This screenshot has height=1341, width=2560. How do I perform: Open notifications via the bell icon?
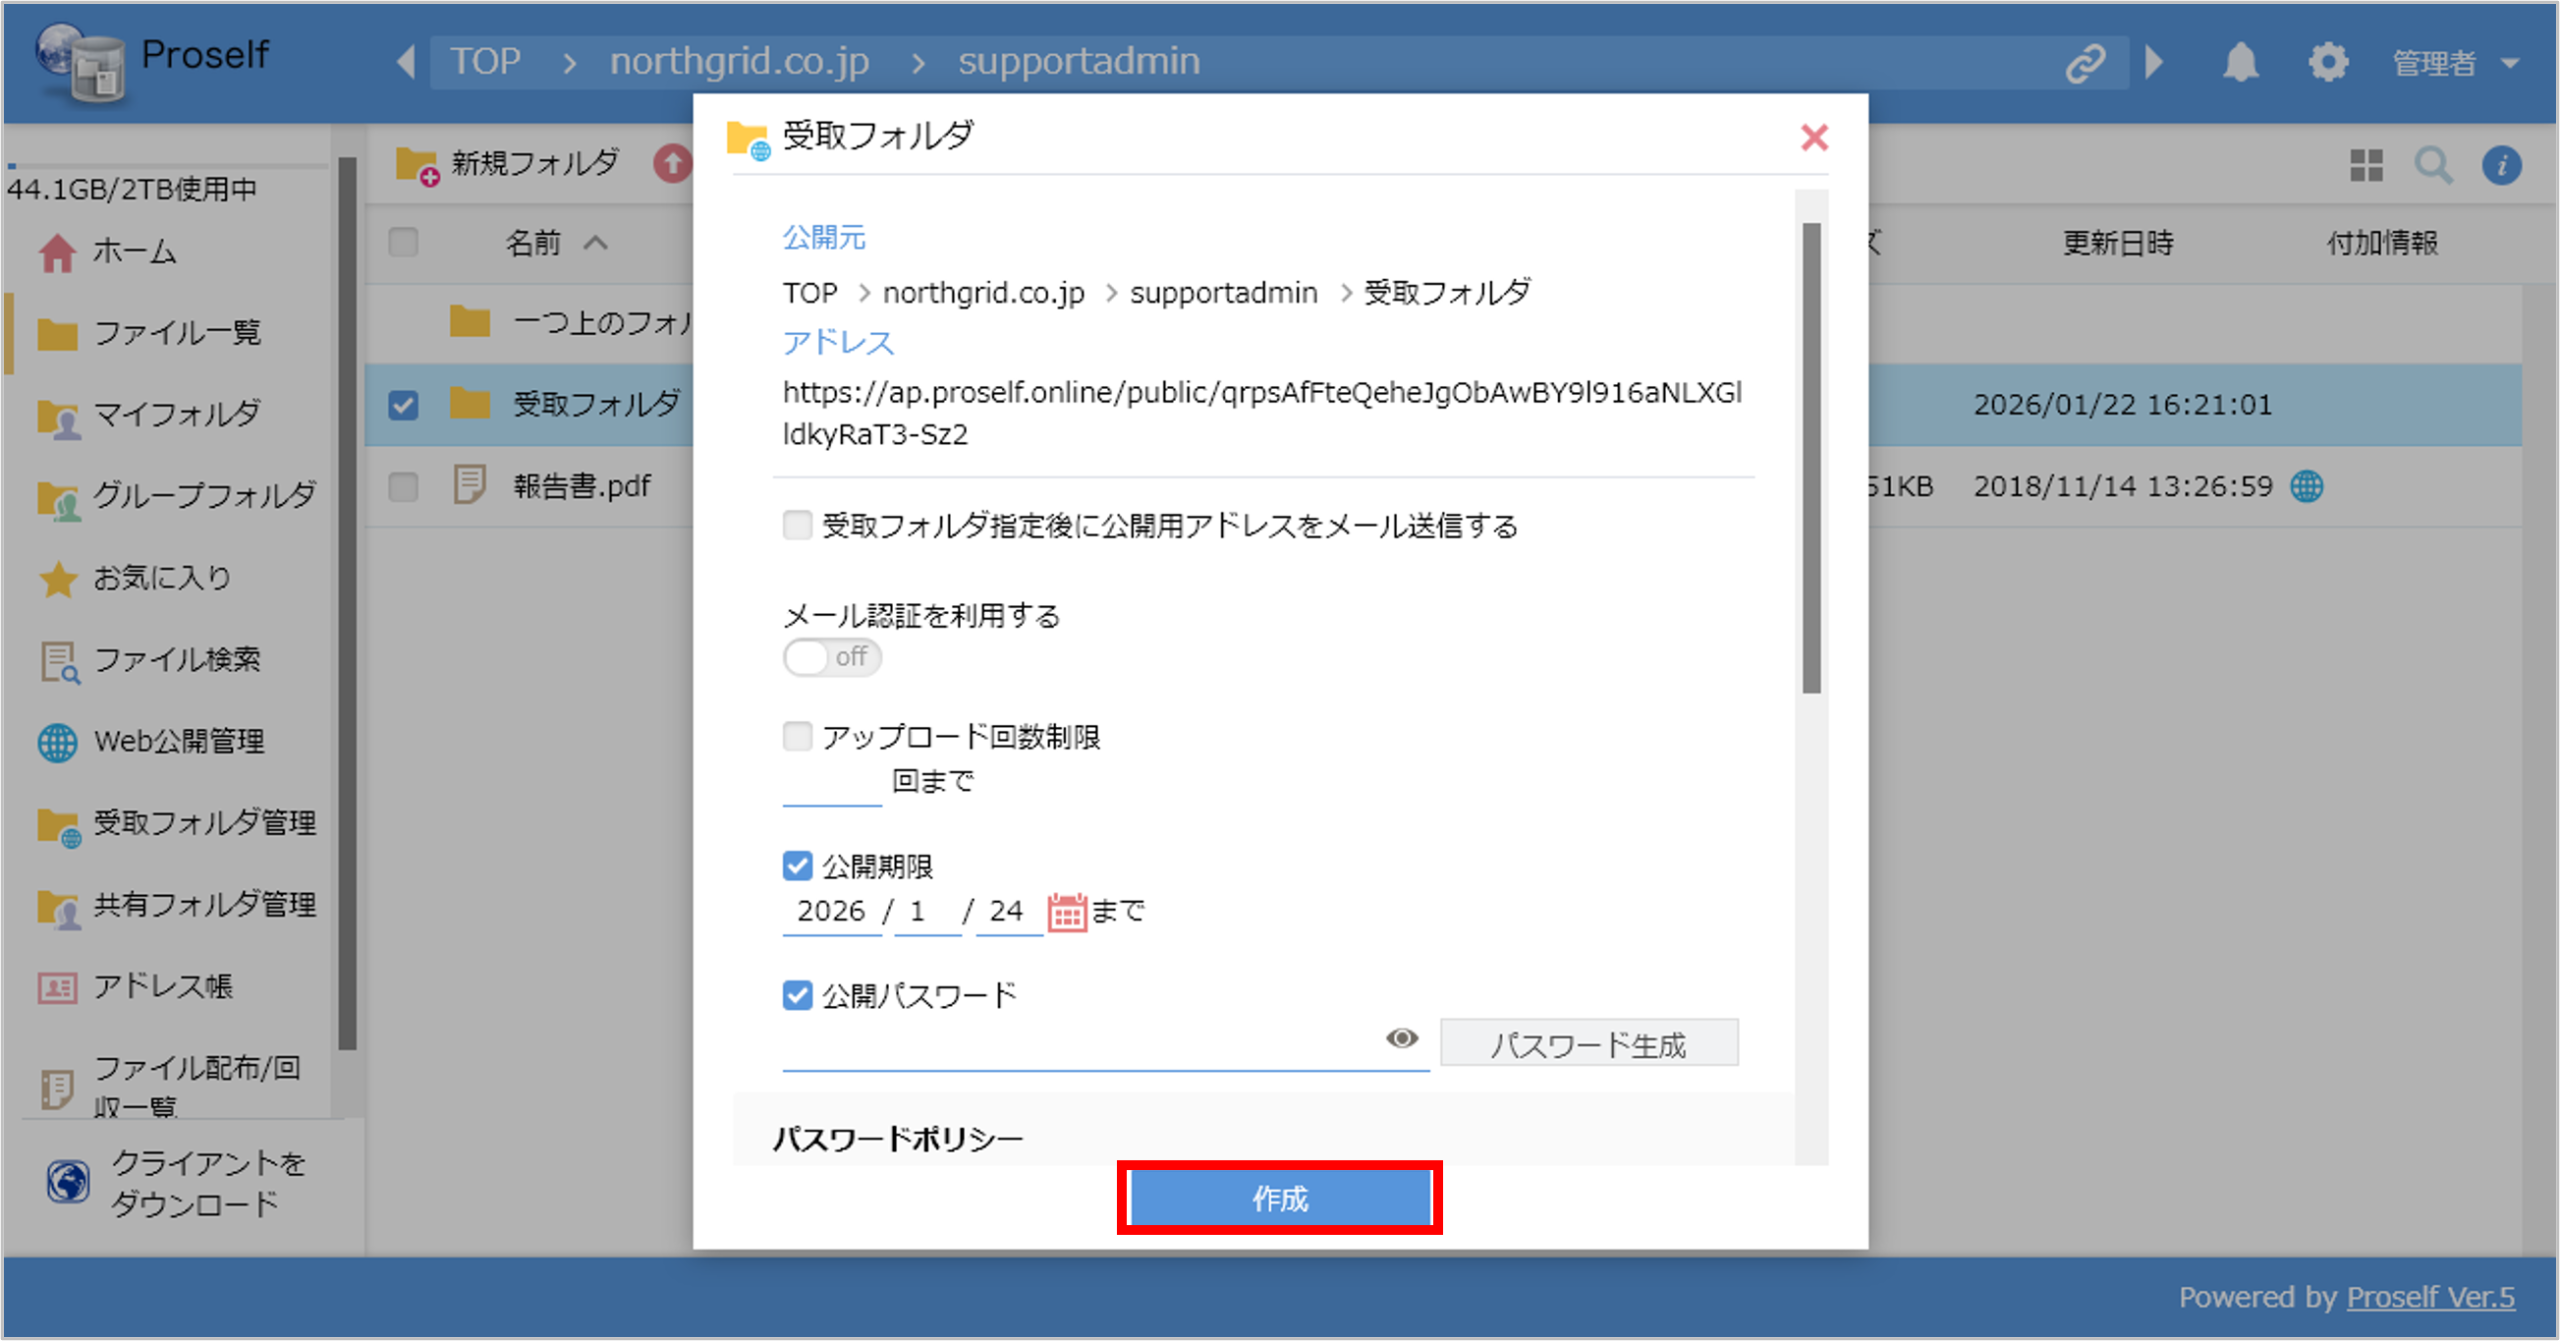pyautogui.click(x=2240, y=61)
